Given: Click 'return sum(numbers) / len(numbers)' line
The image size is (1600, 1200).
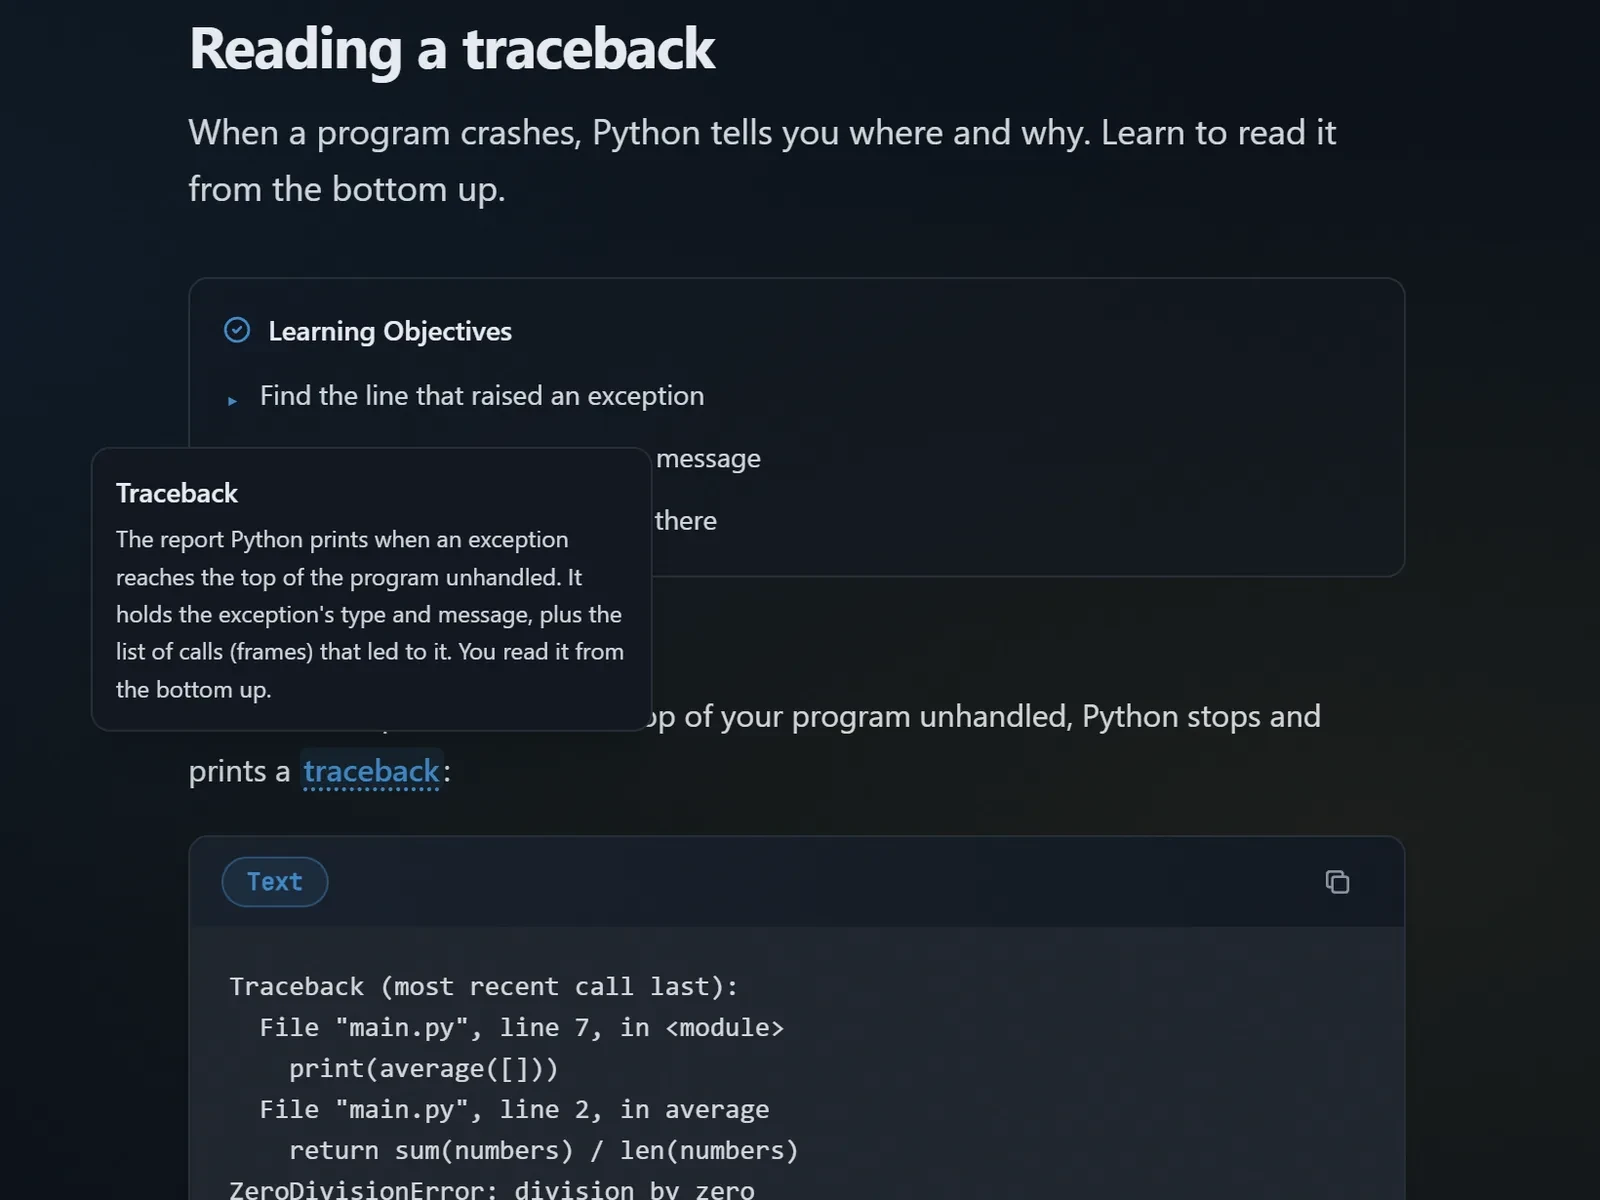Looking at the screenshot, I should (544, 1150).
